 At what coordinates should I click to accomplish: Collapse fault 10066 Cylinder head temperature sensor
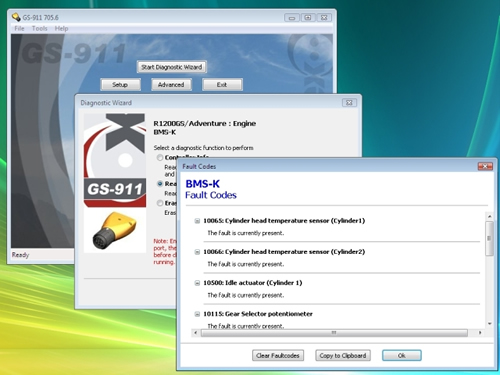coord(197,252)
